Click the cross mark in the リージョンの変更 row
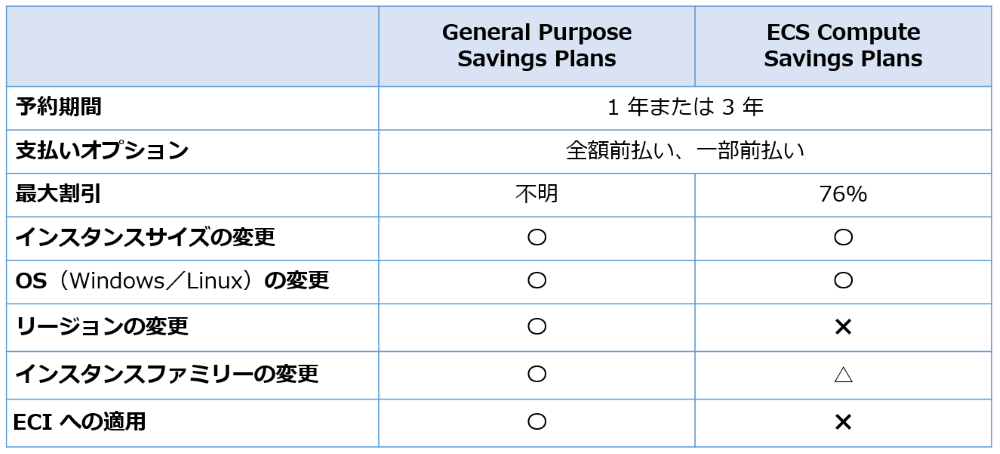This screenshot has height=454, width=1000. tap(843, 327)
